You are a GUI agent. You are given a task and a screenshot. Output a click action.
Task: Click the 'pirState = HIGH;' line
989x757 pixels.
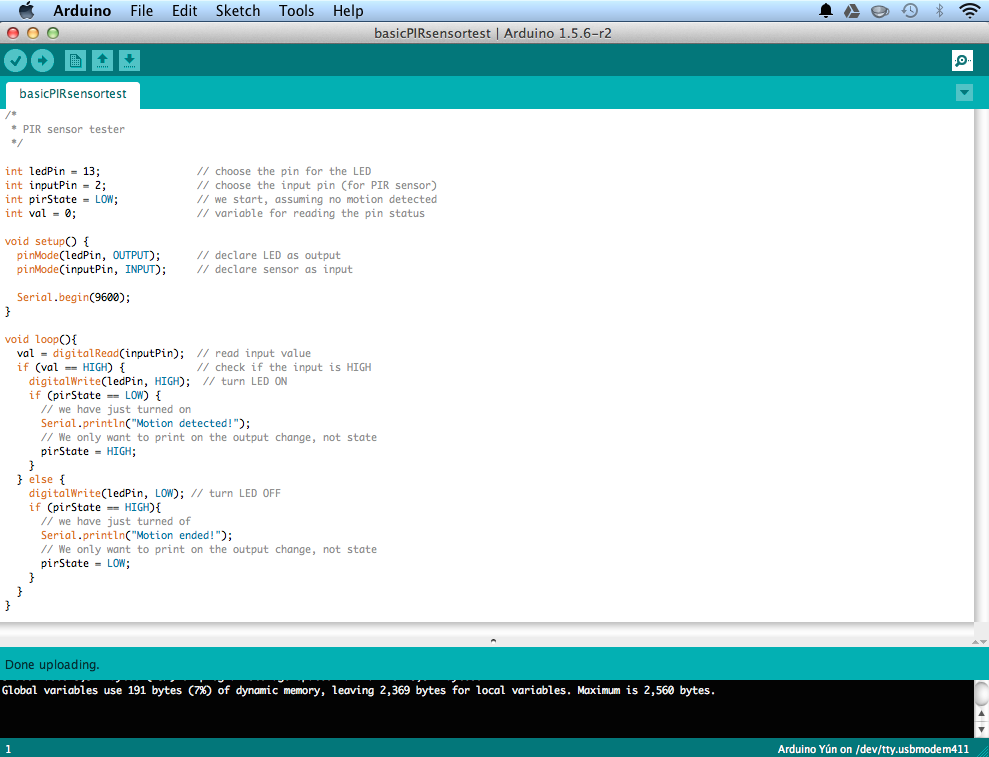pos(88,451)
